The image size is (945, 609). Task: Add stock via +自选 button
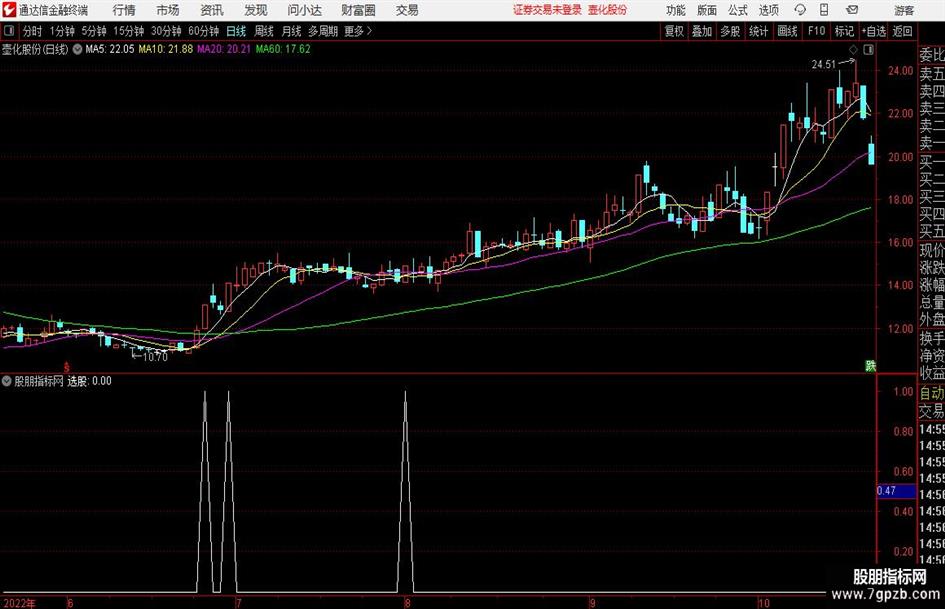874,31
